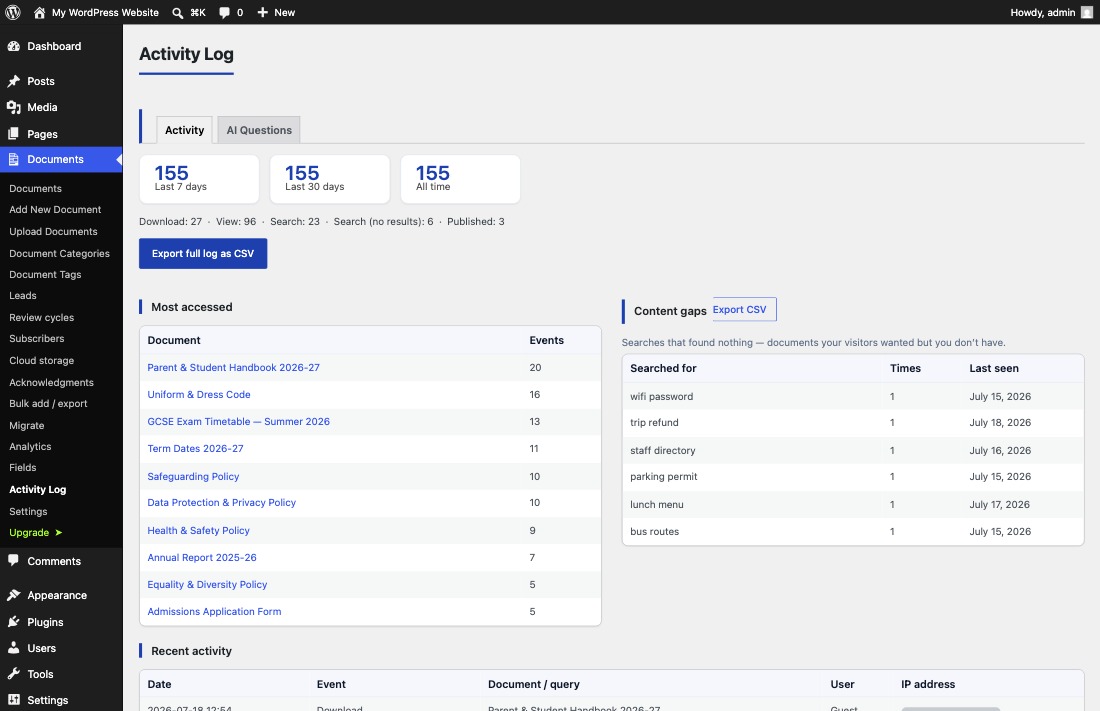Click the Dashboard gauge icon
Image resolution: width=1100 pixels, height=711 pixels.
tap(13, 46)
